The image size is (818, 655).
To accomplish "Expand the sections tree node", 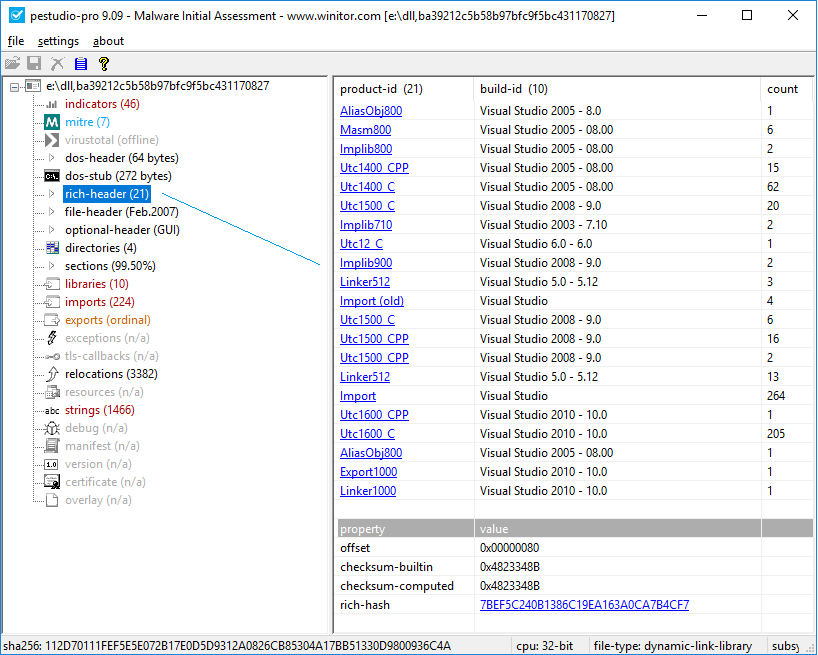I will click(52, 265).
